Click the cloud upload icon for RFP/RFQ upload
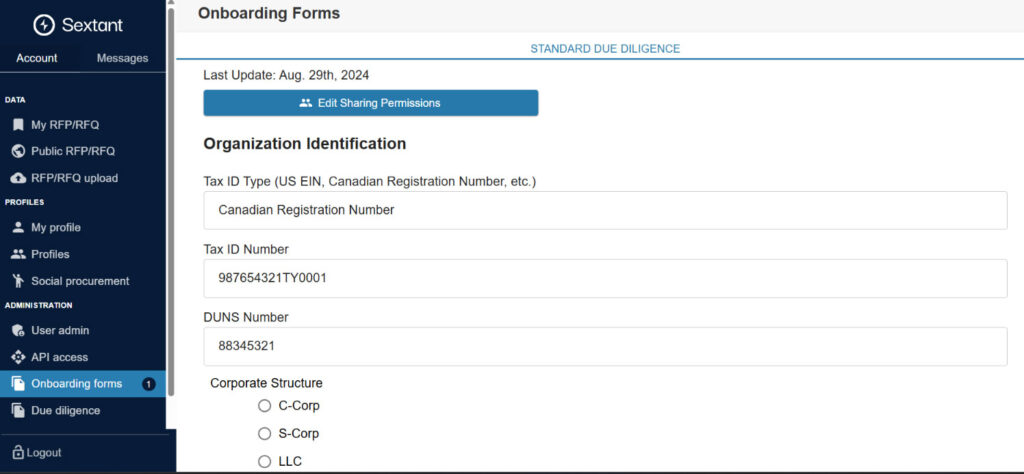 click(18, 178)
